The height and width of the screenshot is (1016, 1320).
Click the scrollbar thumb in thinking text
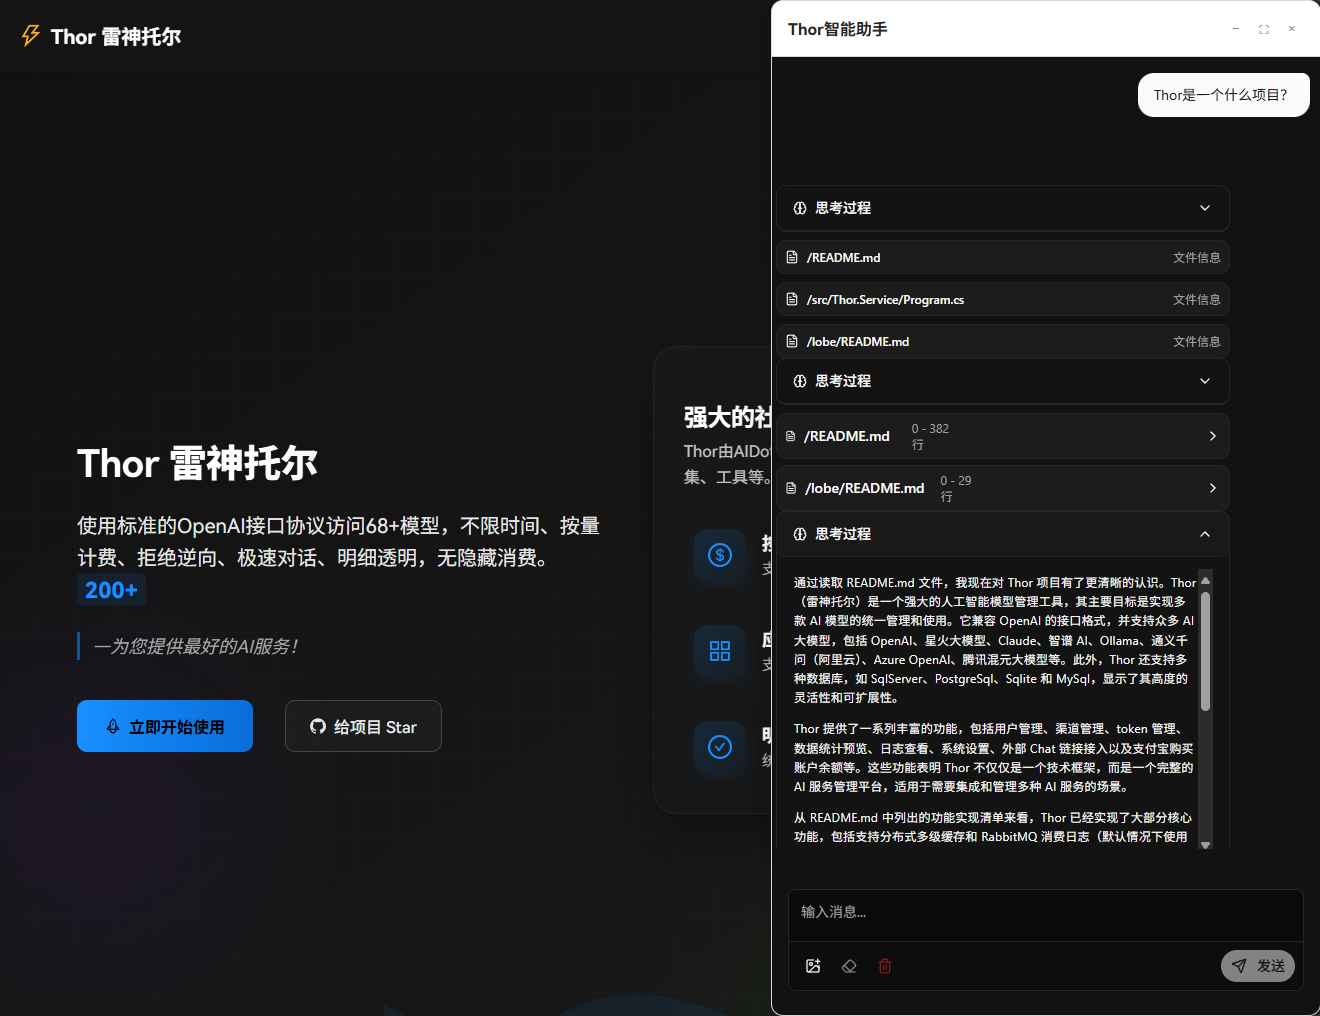click(1205, 651)
